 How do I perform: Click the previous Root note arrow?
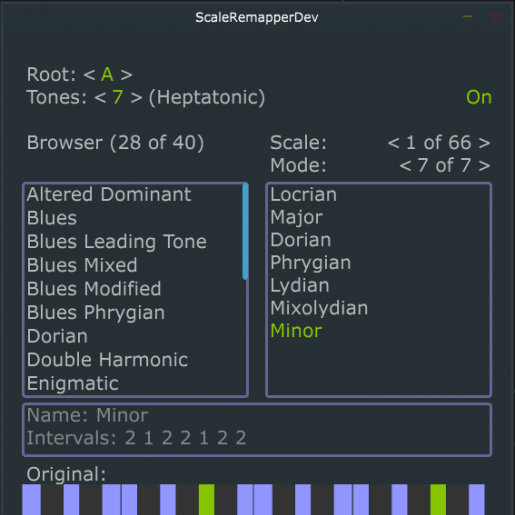point(89,75)
